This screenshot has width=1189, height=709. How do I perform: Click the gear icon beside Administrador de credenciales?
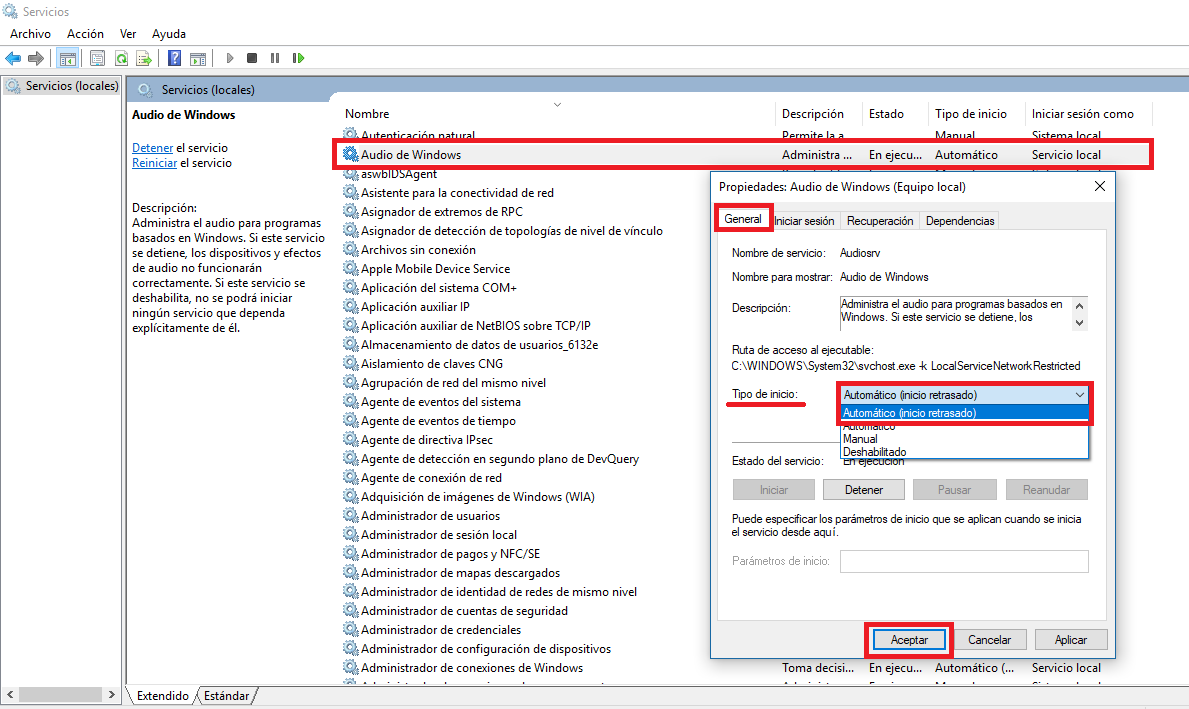pos(350,629)
